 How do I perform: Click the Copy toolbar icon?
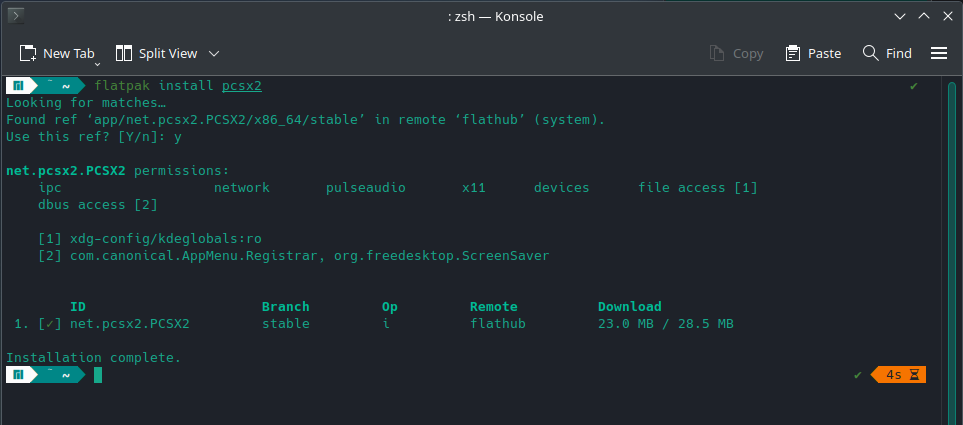tap(717, 53)
